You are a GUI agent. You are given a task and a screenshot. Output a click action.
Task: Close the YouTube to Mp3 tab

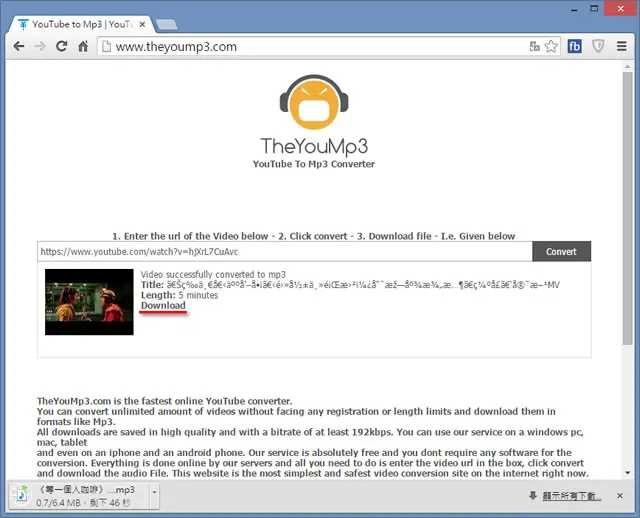(142, 24)
